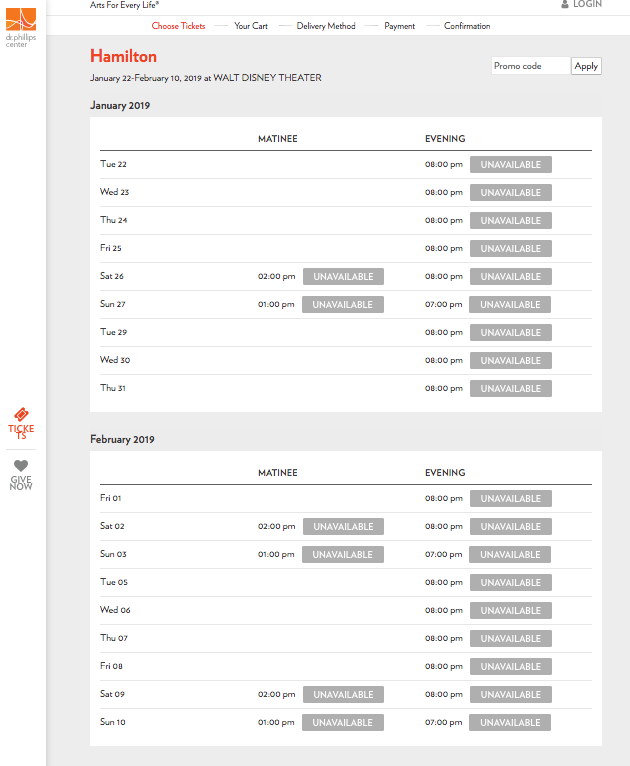Click the February 2019 heading
The image size is (630, 766).
(122, 439)
